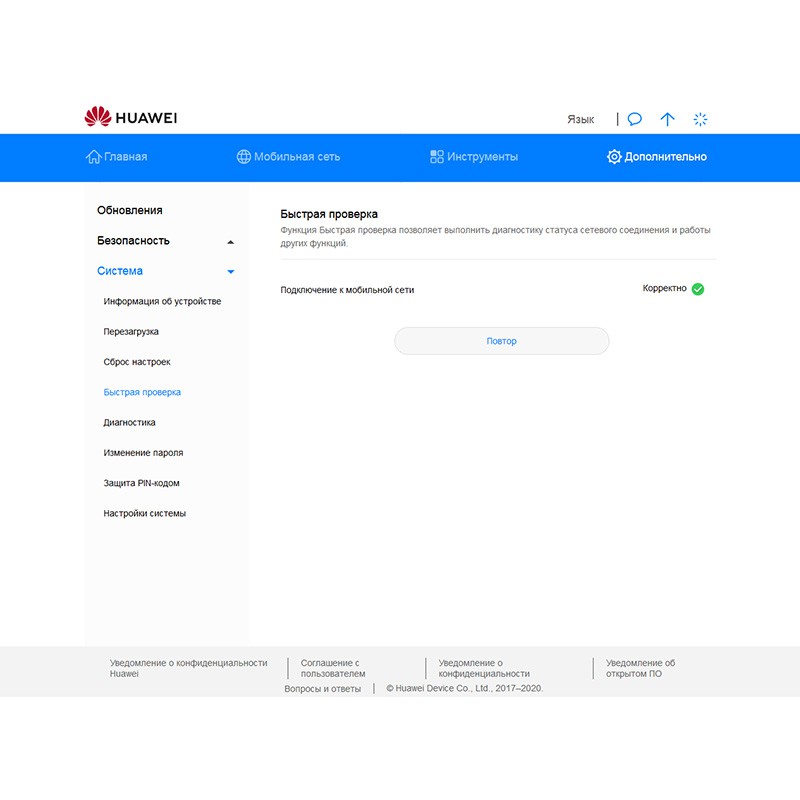Choose Сброс настроек in sidebar
Image resolution: width=800 pixels, height=800 pixels.
[137, 362]
